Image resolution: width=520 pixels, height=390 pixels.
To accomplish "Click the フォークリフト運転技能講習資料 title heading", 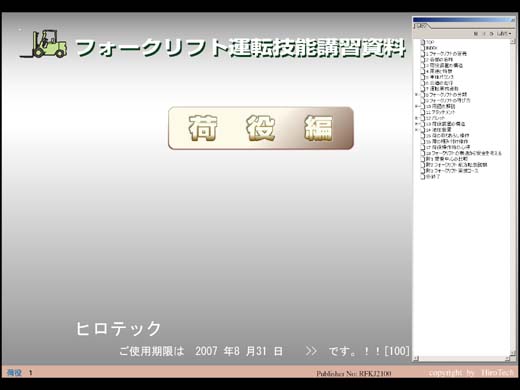I will coord(241,48).
